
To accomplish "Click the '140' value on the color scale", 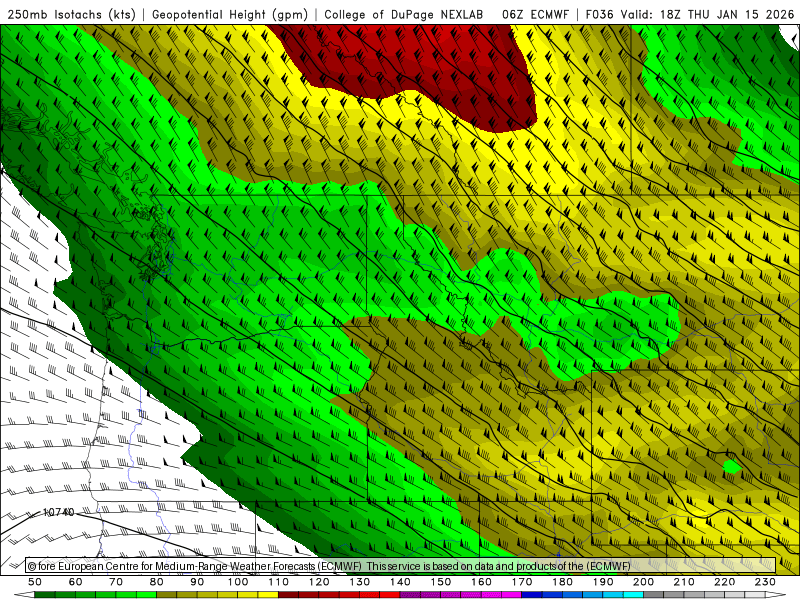I will 400,582.
